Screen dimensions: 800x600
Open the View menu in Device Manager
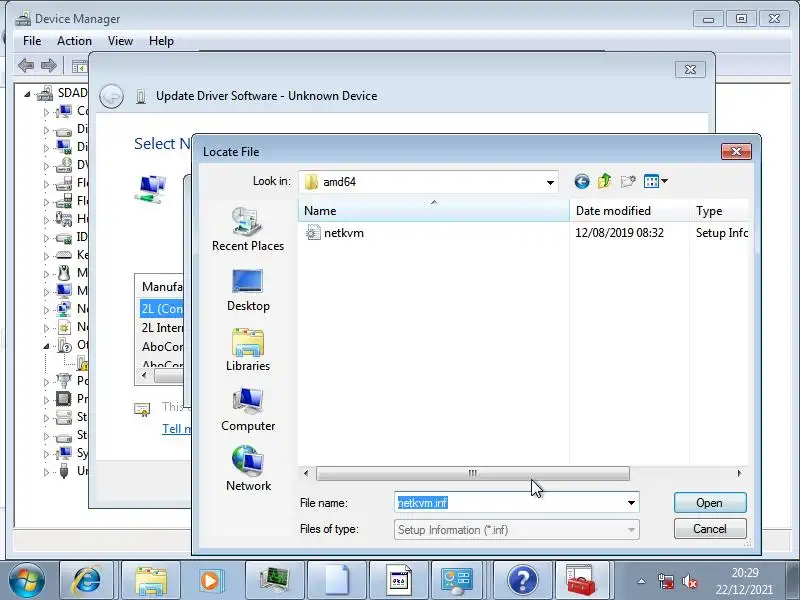point(120,41)
